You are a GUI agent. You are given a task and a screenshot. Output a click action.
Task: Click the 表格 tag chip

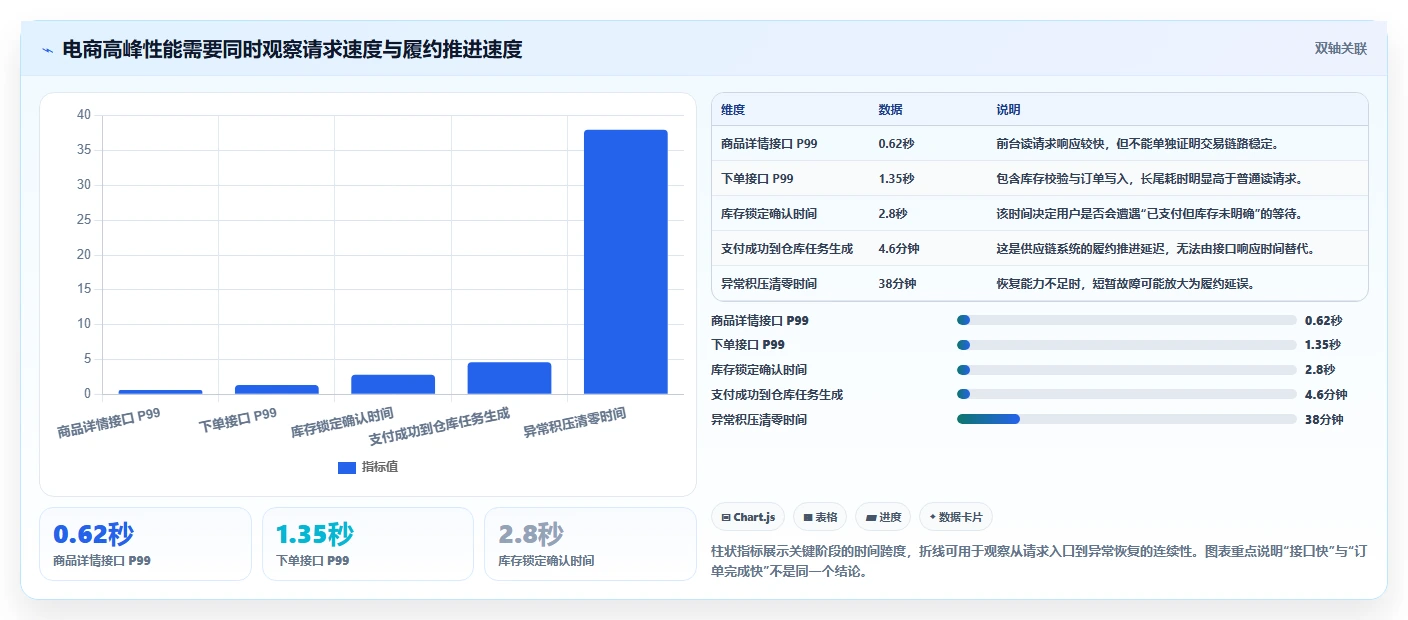pyautogui.click(x=820, y=517)
